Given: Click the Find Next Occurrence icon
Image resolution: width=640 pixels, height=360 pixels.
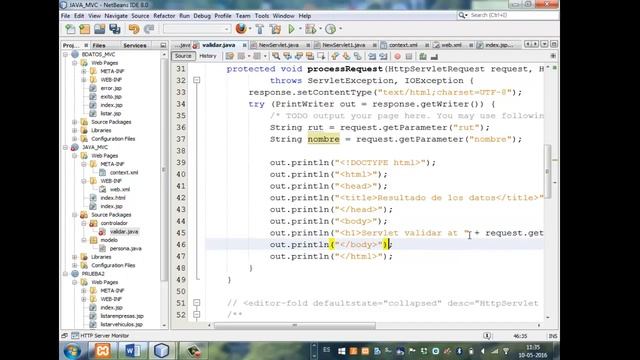Looking at the screenshot, I should pyautogui.click(x=298, y=56).
